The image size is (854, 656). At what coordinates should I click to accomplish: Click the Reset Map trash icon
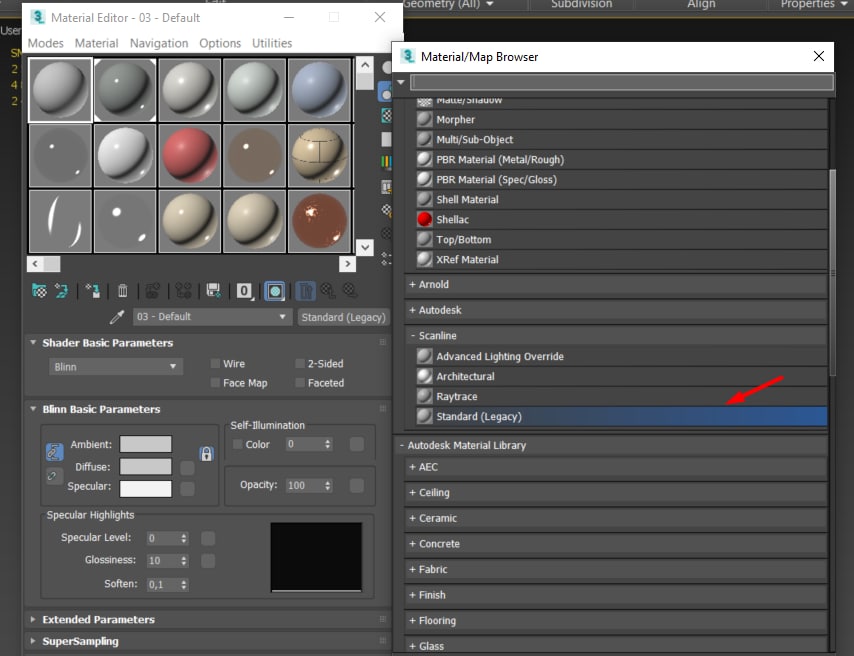pos(123,291)
